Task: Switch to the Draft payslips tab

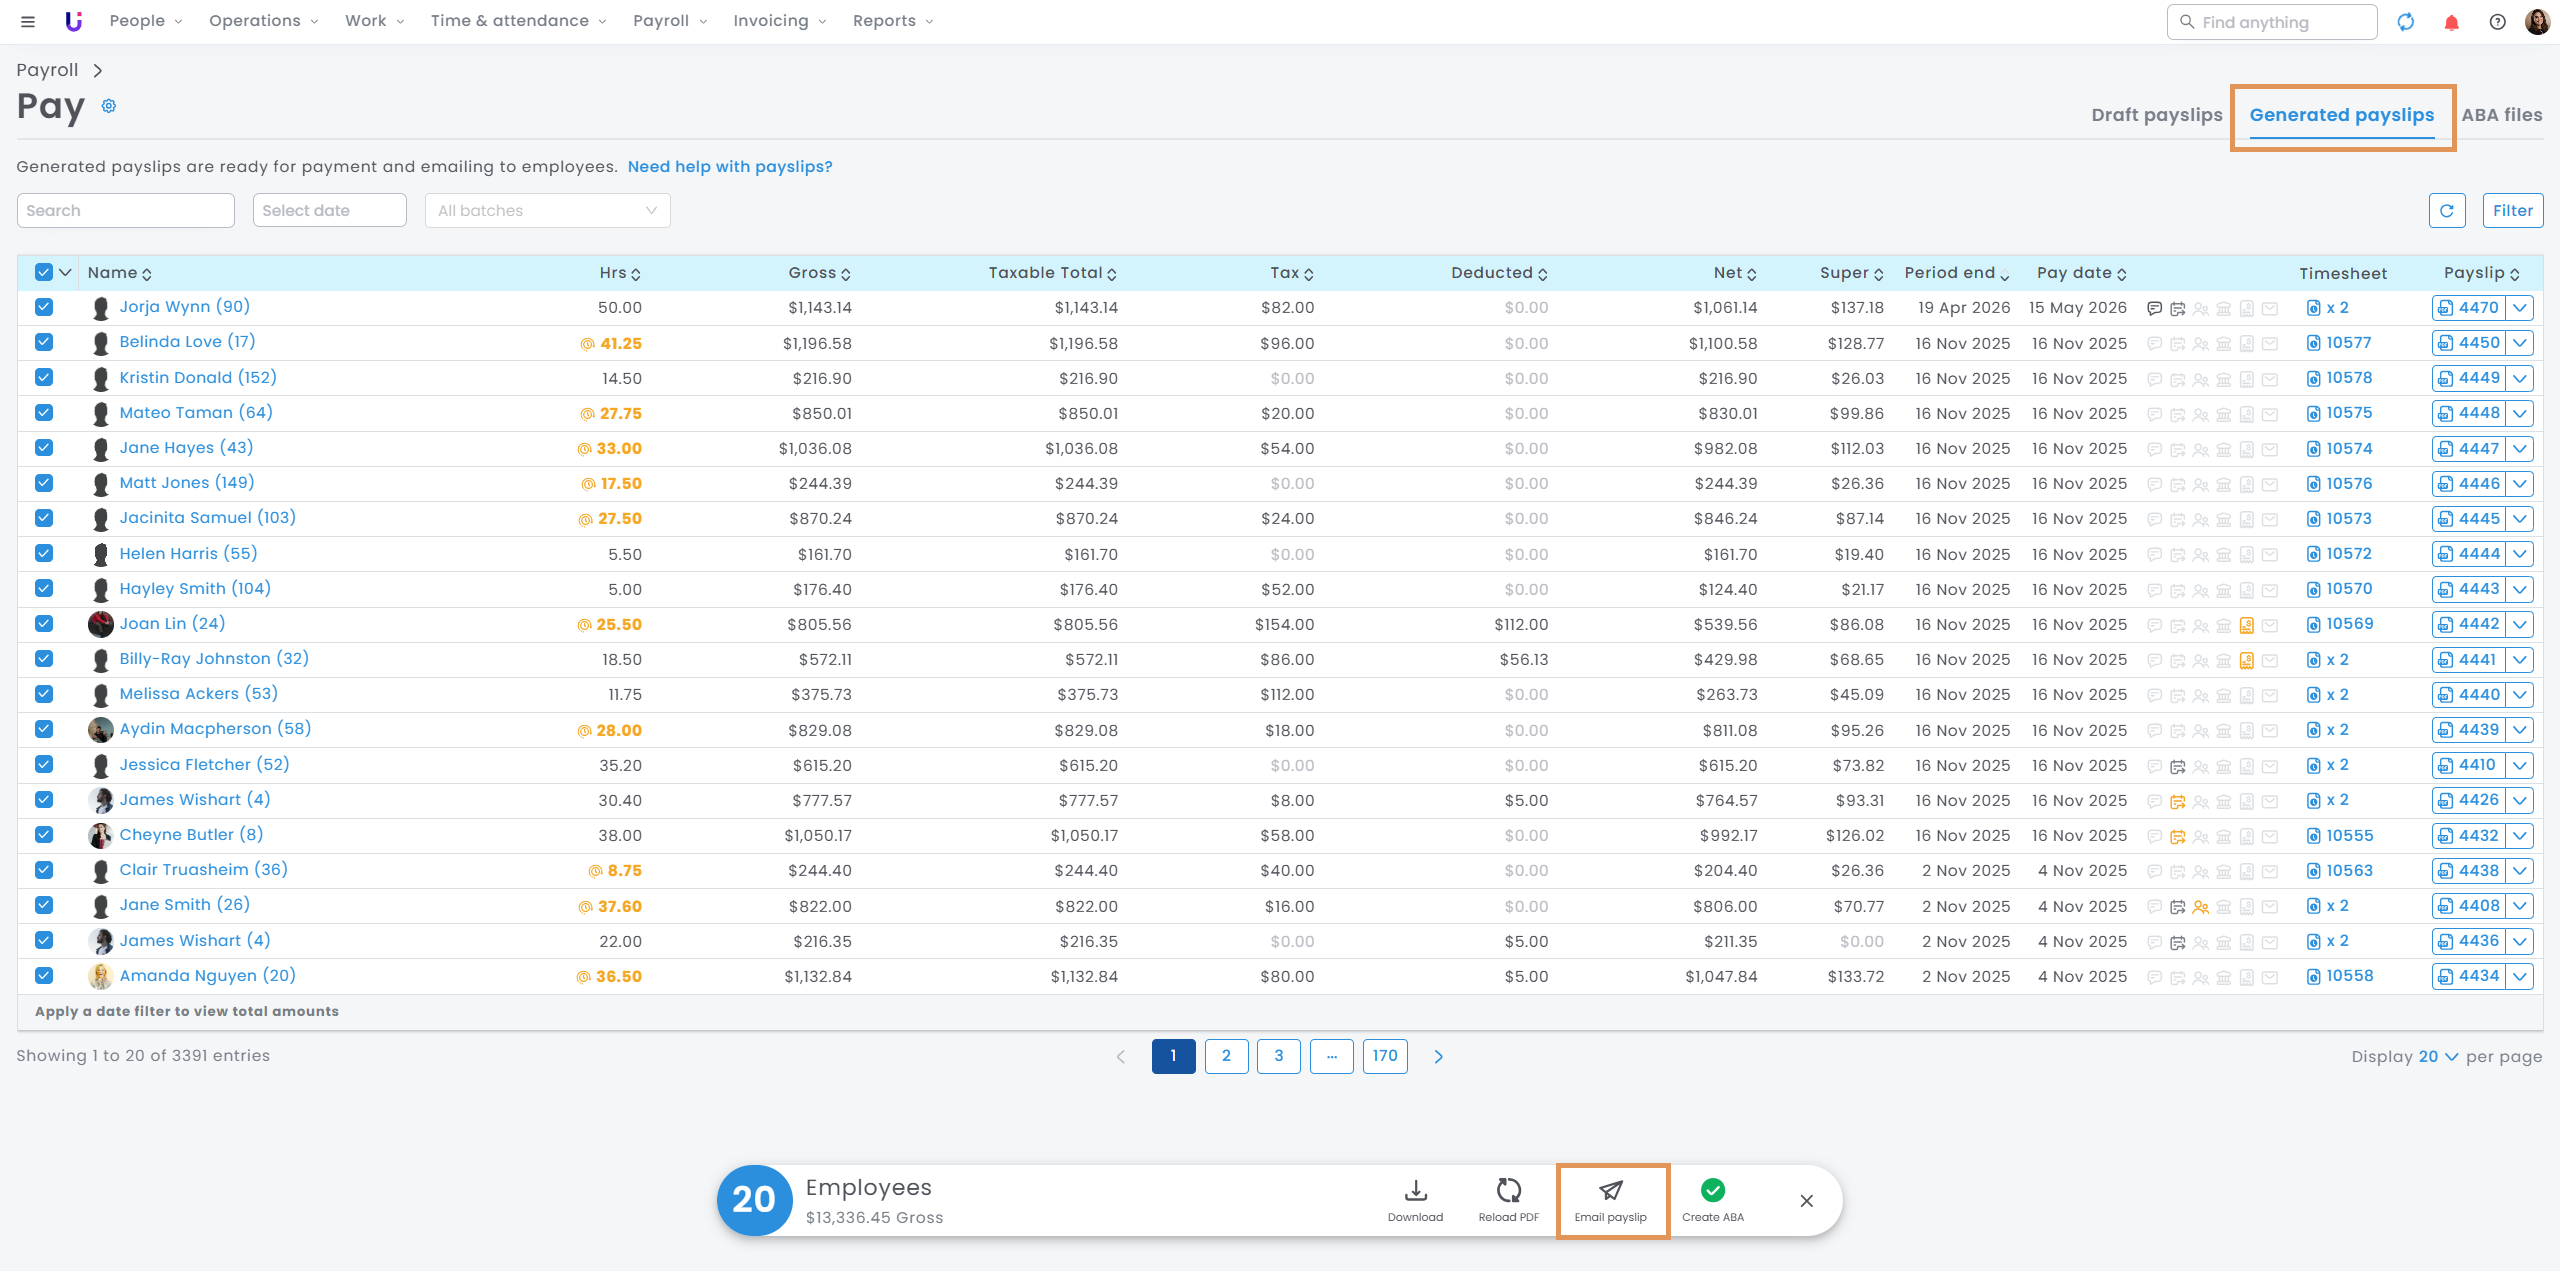Action: (2156, 115)
